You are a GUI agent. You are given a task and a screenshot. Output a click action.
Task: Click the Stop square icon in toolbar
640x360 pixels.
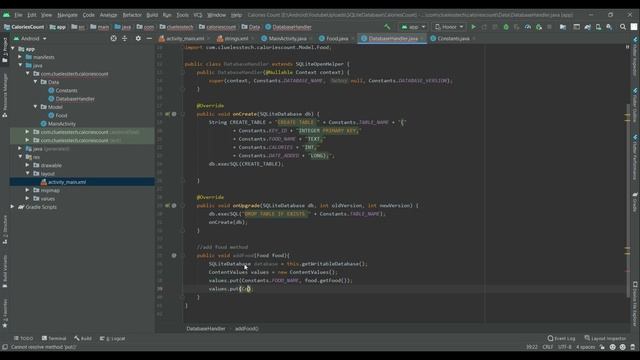549,27
